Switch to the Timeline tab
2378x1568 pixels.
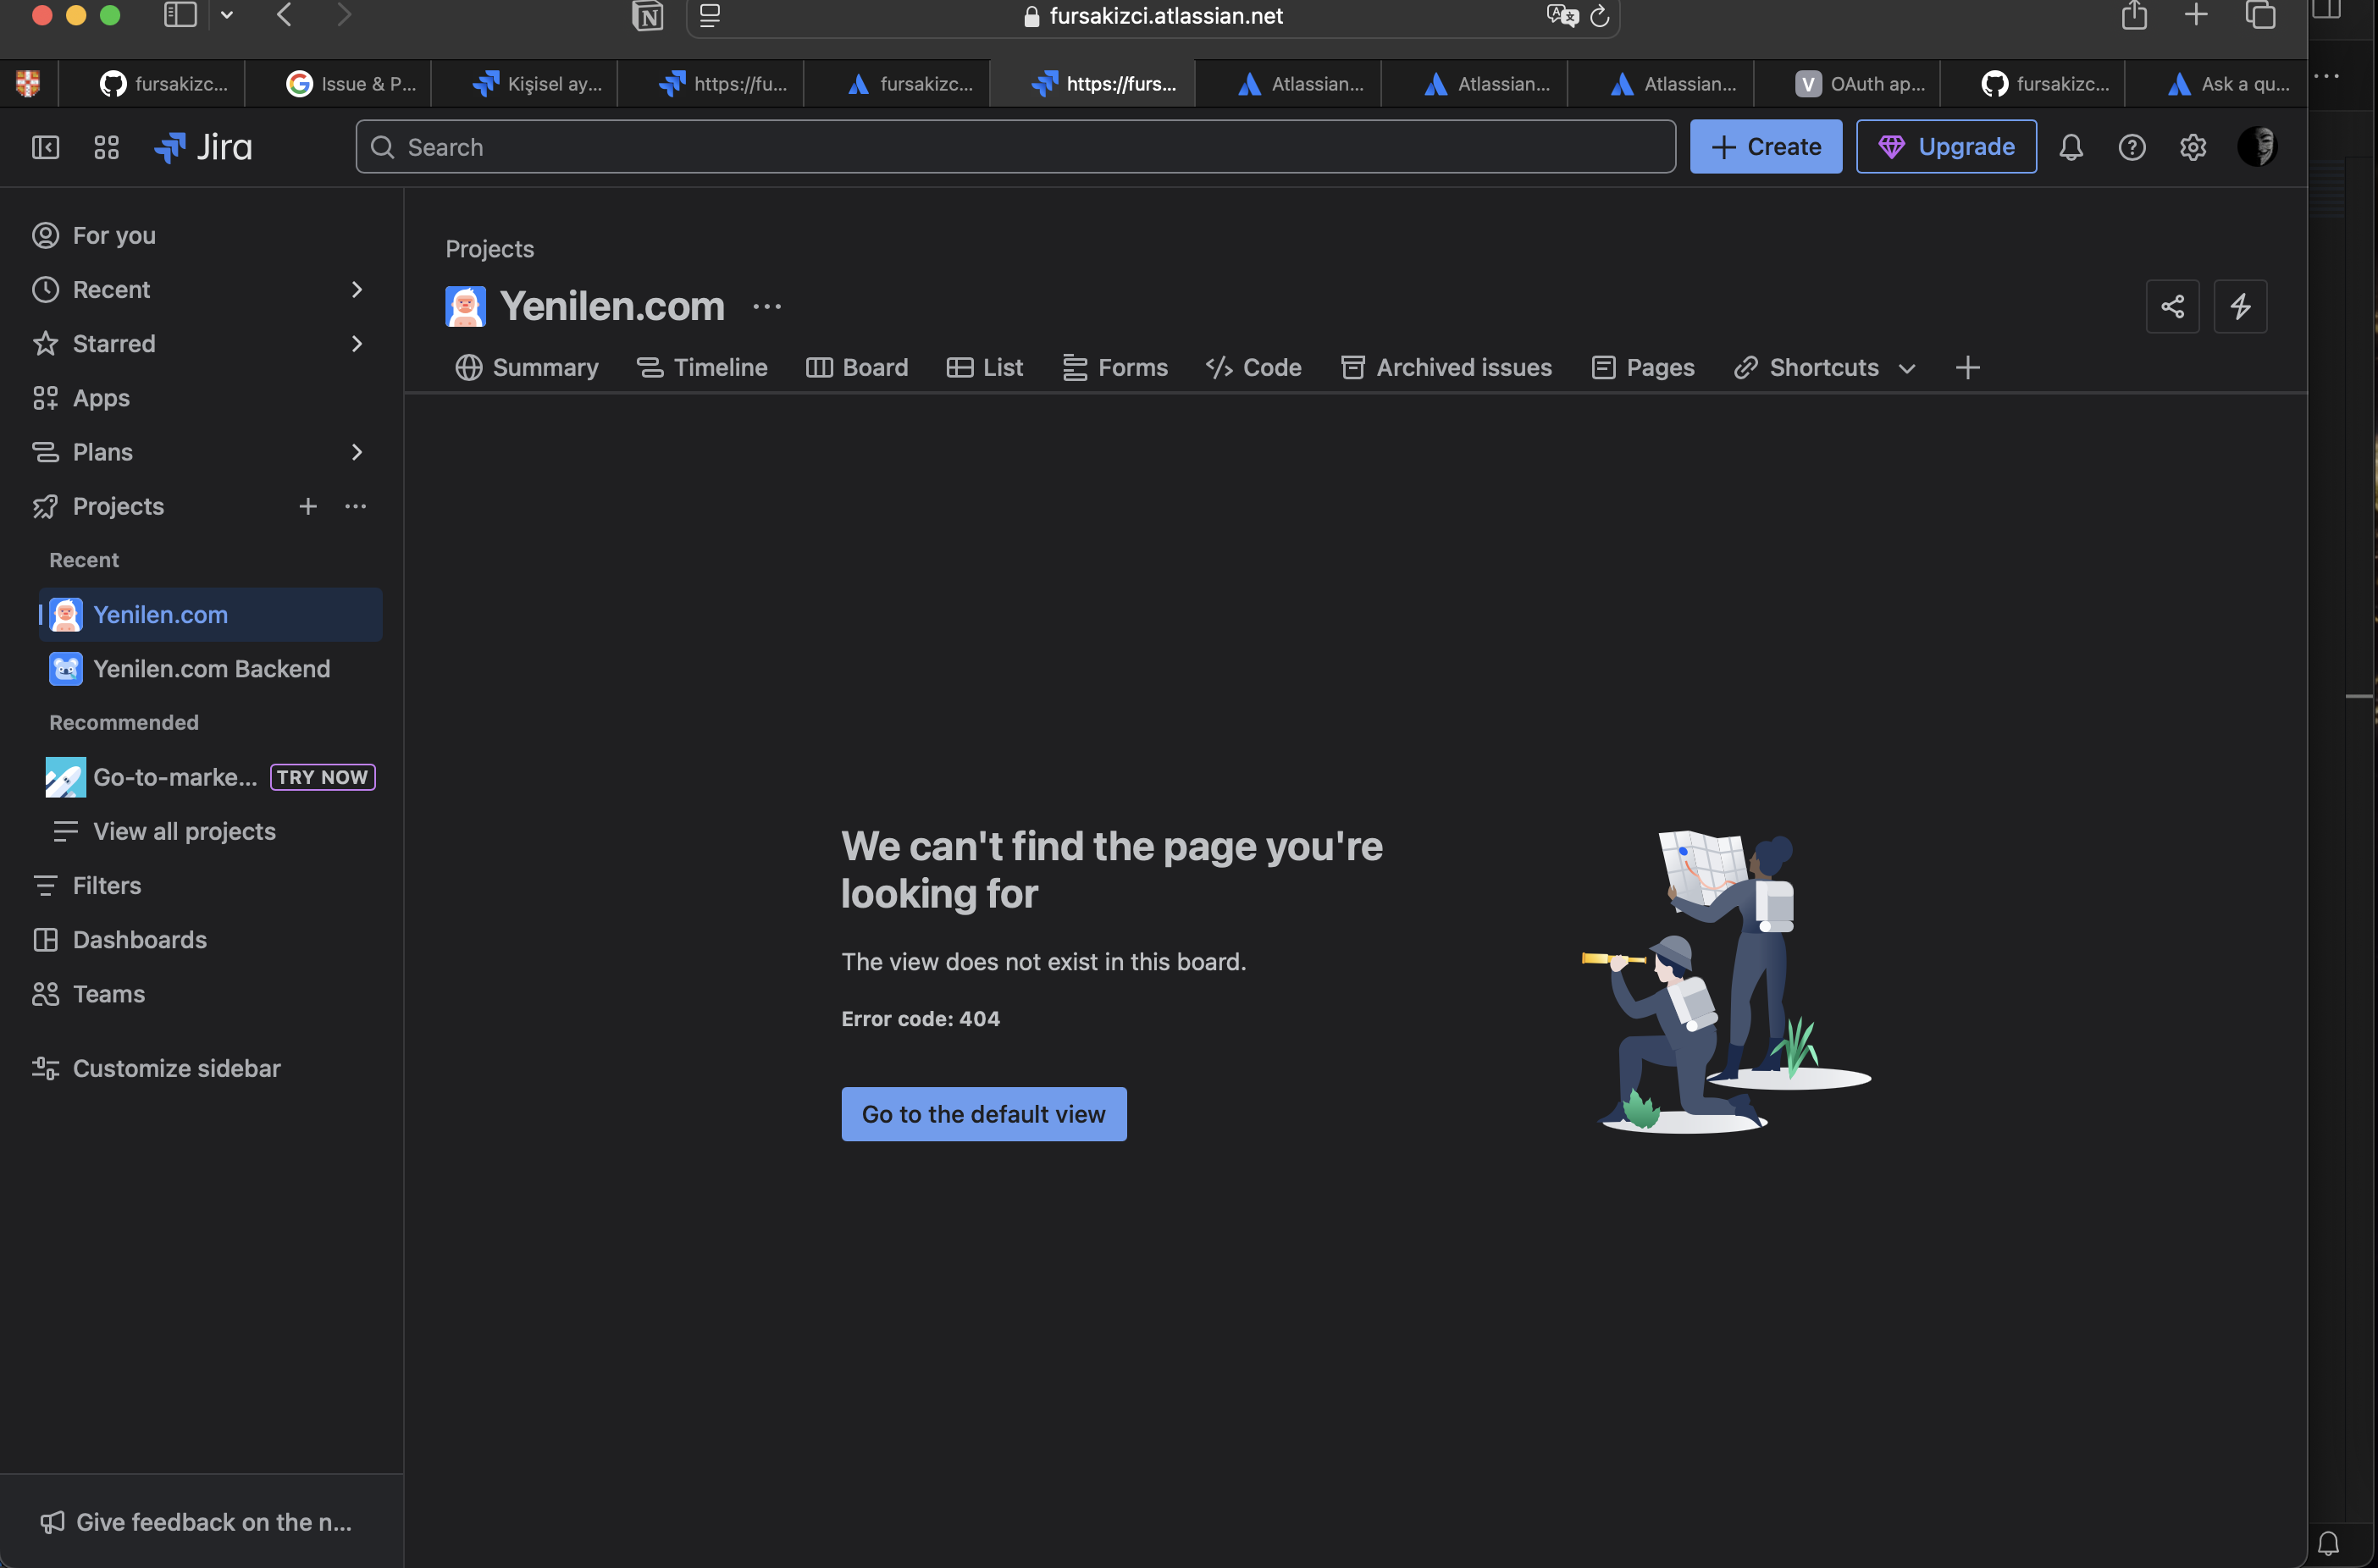tap(702, 368)
